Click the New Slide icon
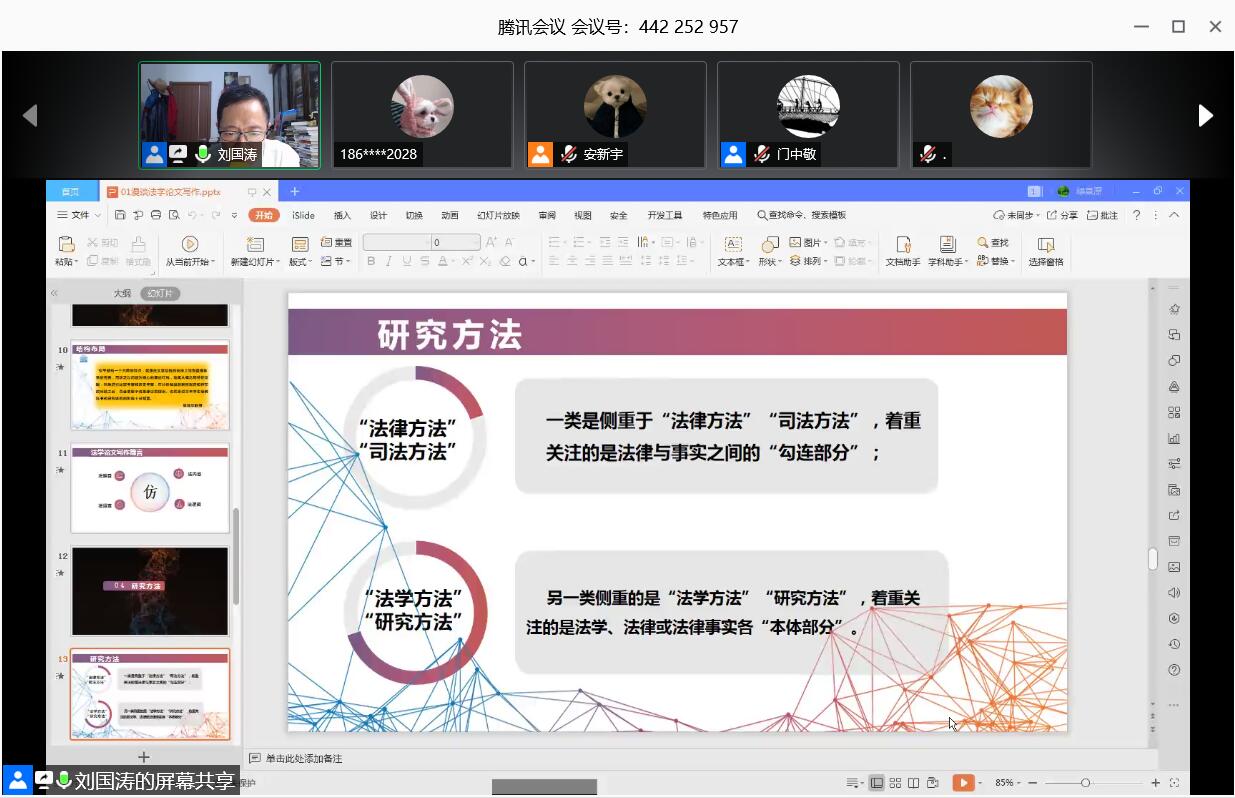1235x798 pixels. (254, 244)
